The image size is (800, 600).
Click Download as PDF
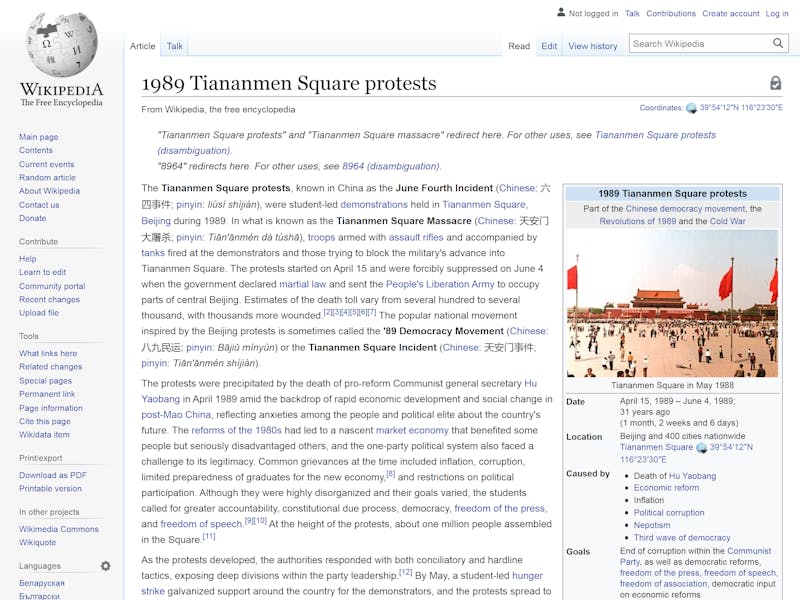click(53, 475)
